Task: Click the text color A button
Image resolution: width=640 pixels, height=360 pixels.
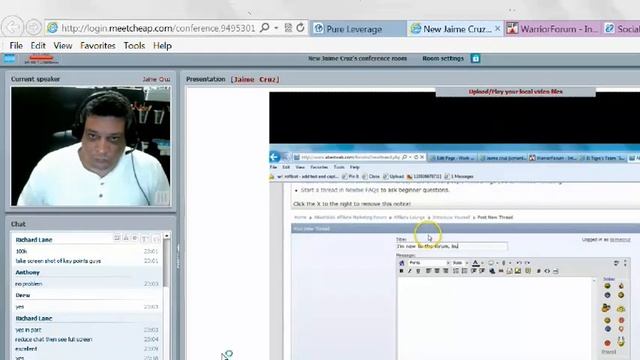Action: pyautogui.click(x=475, y=263)
